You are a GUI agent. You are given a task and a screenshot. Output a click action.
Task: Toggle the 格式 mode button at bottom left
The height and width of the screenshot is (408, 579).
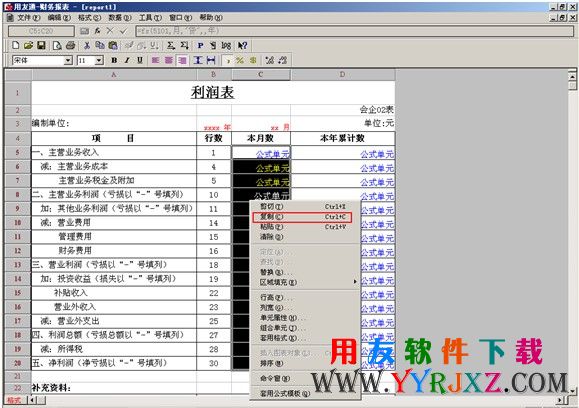click(15, 400)
